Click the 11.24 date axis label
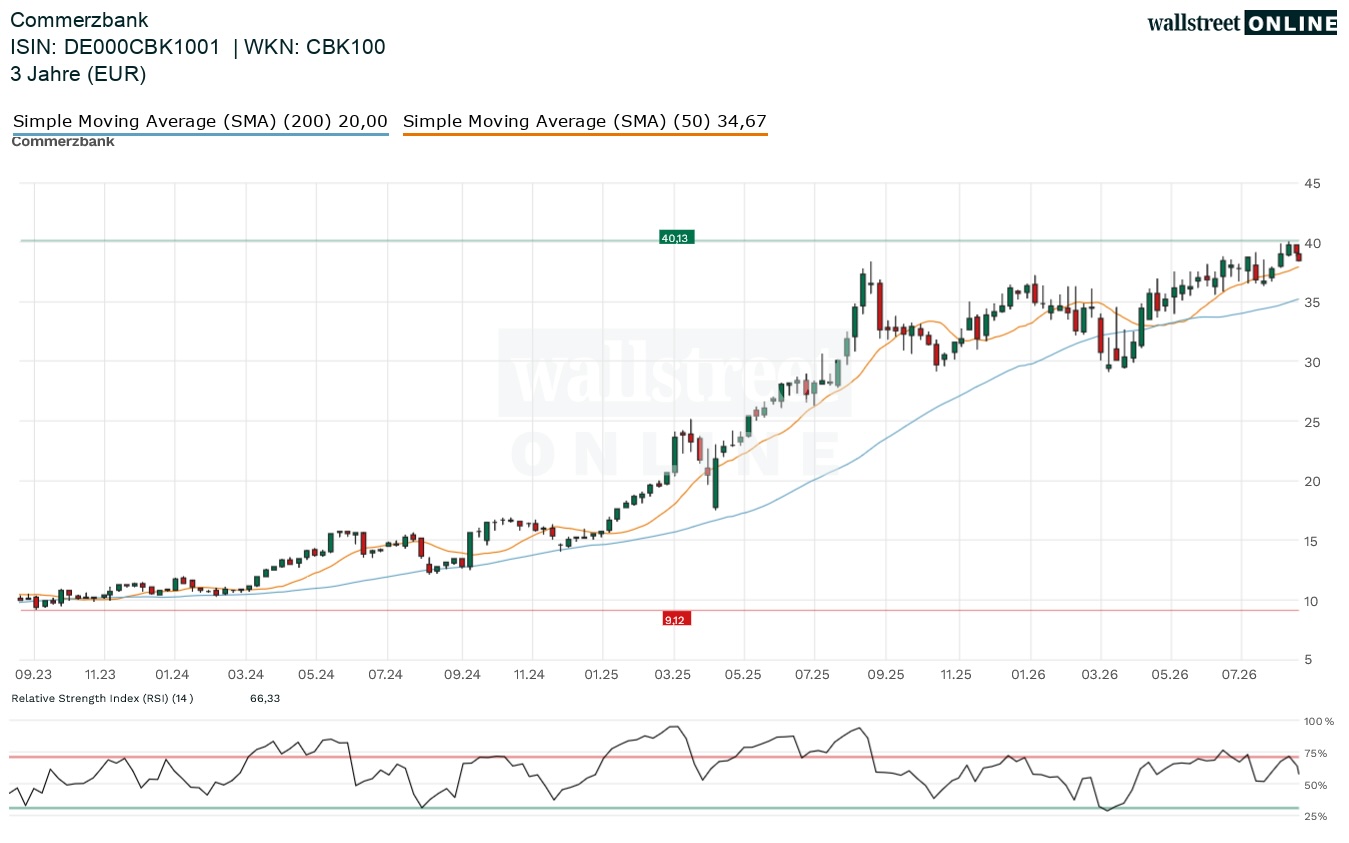Viewport: 1349px width, 843px height. (x=529, y=675)
